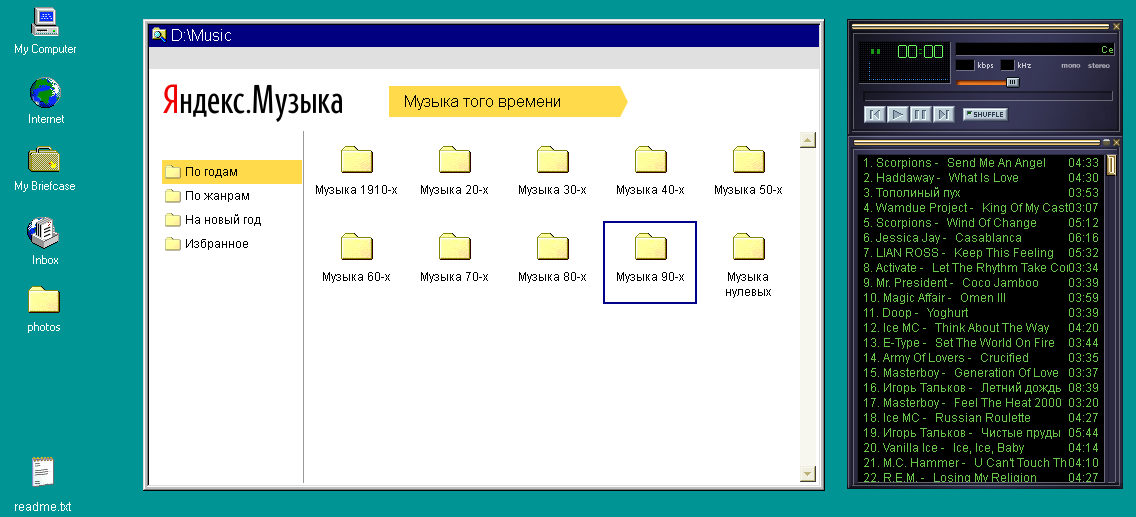
Task: Click the D:\Music title bar icon
Action: click(159, 34)
